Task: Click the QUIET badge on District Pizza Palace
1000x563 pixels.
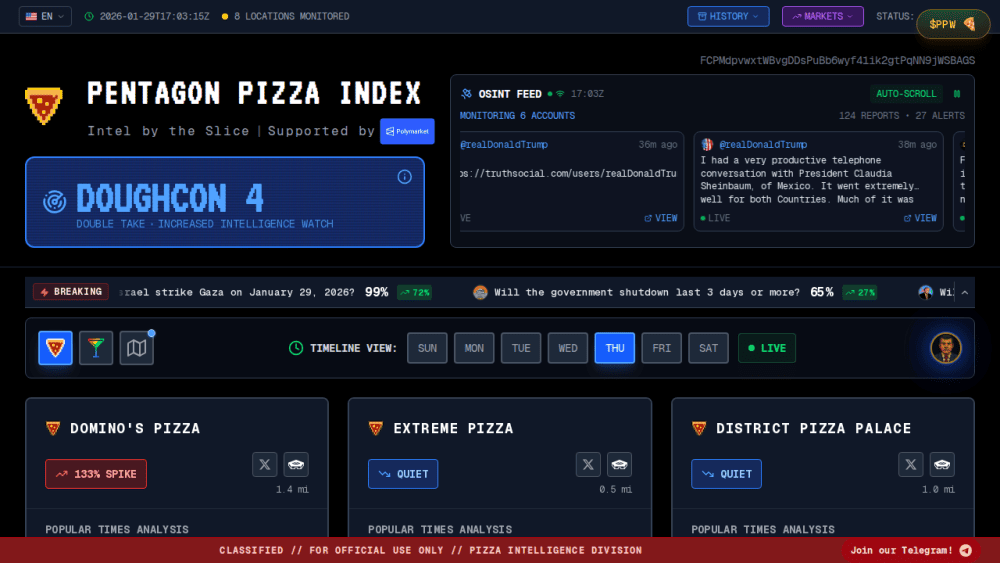Action: [x=726, y=474]
